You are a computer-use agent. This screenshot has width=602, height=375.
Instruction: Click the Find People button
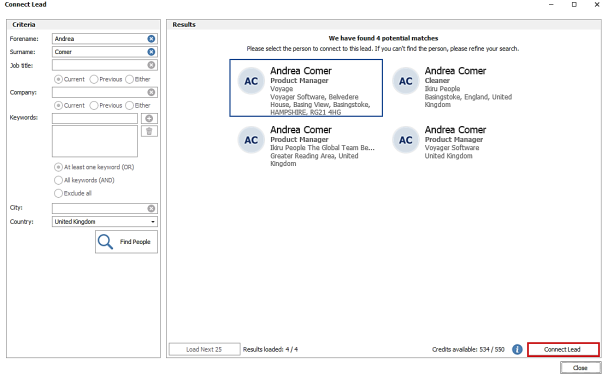(x=126, y=242)
